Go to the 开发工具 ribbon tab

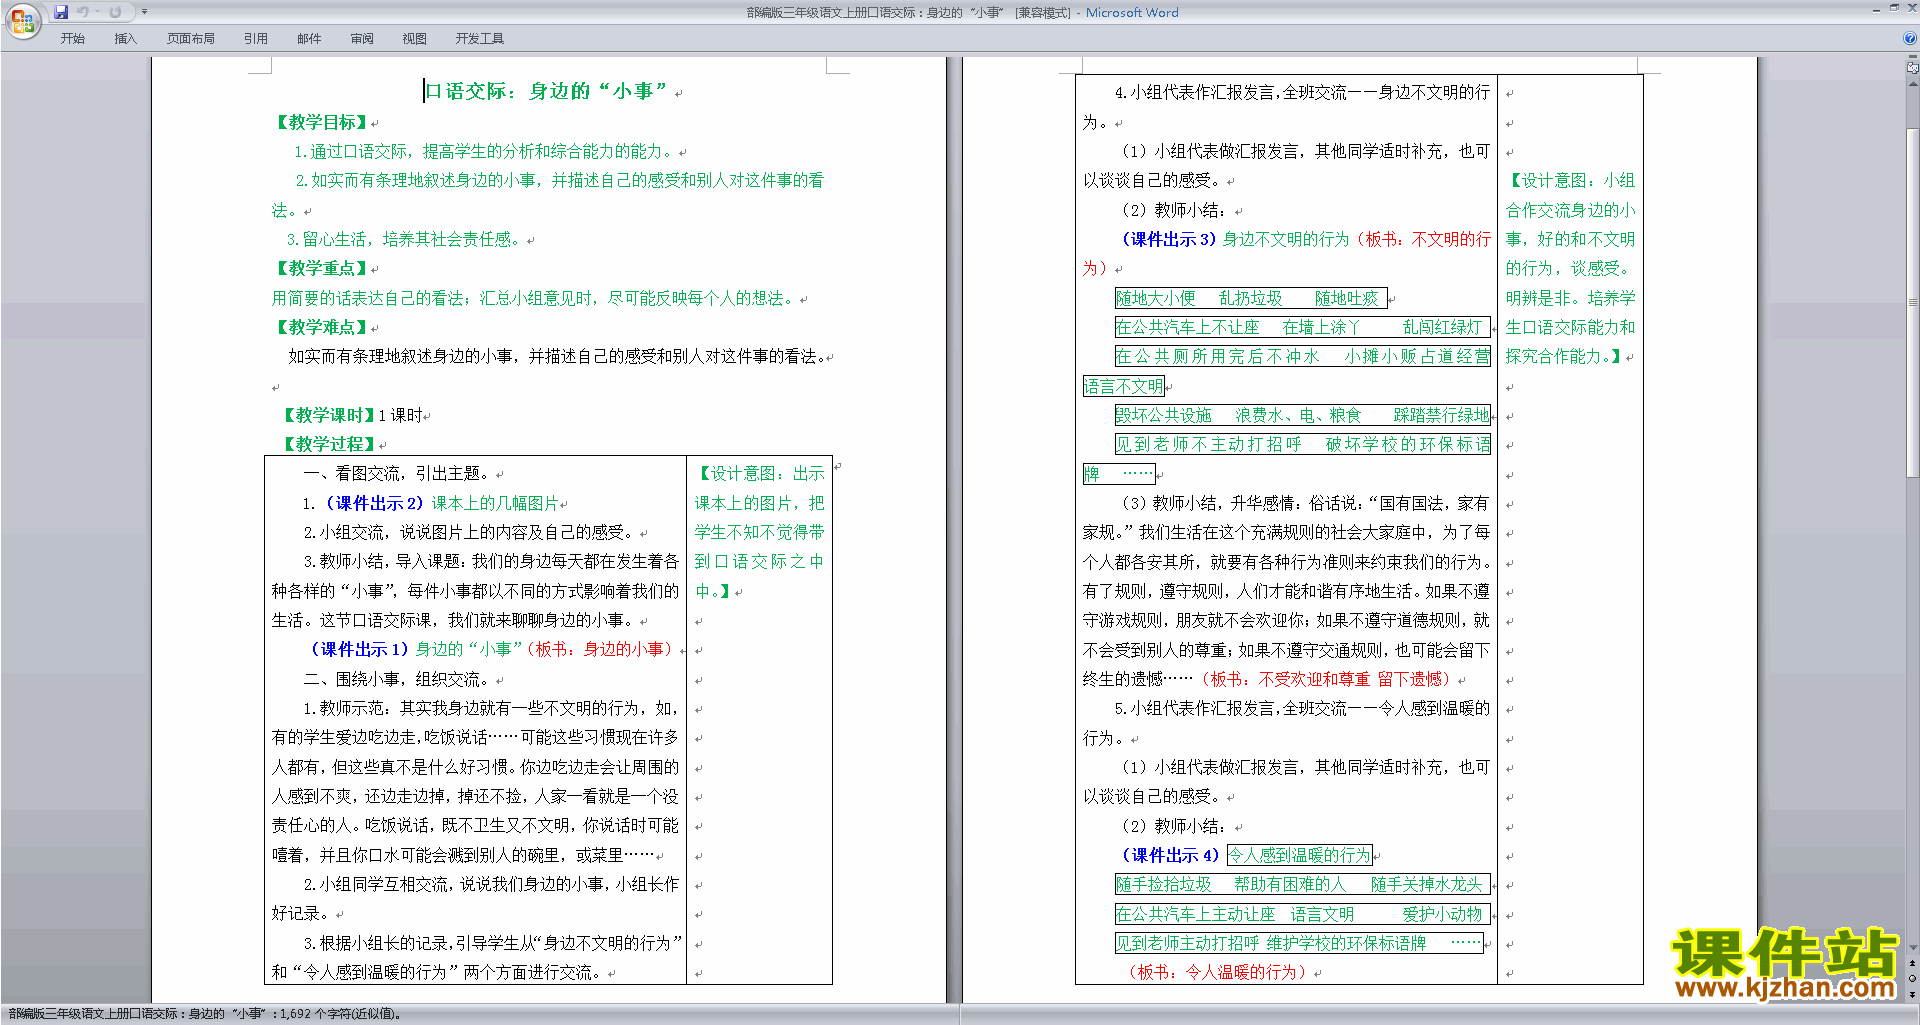tap(480, 38)
